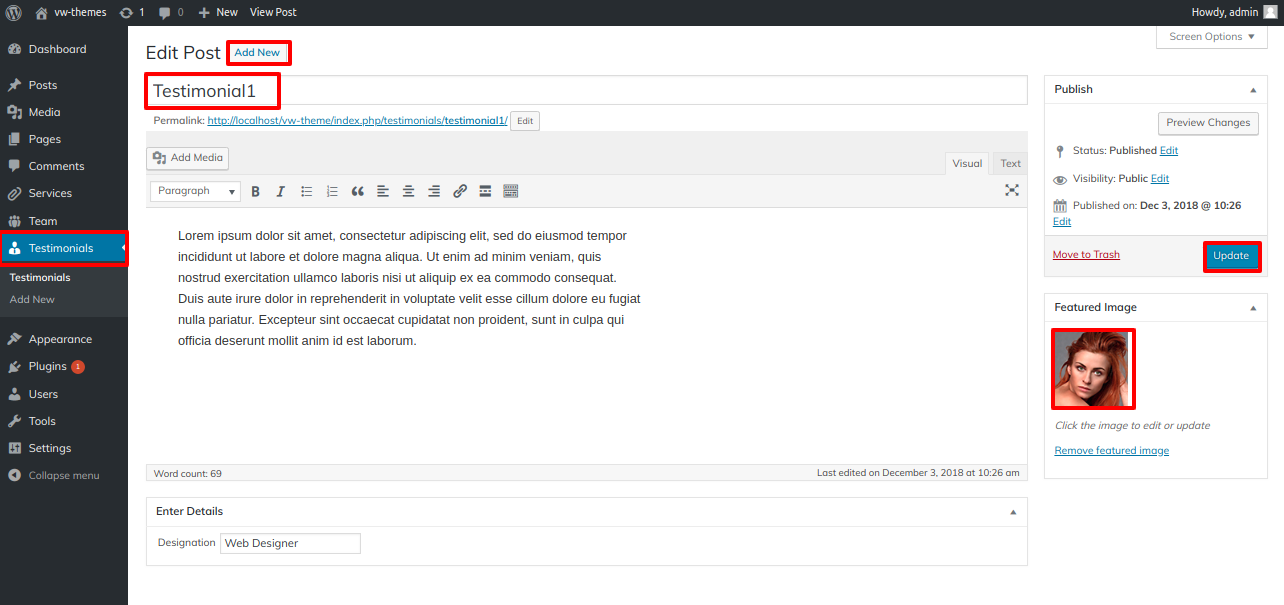
Task: Collapse the Featured Image panel
Action: [1253, 308]
